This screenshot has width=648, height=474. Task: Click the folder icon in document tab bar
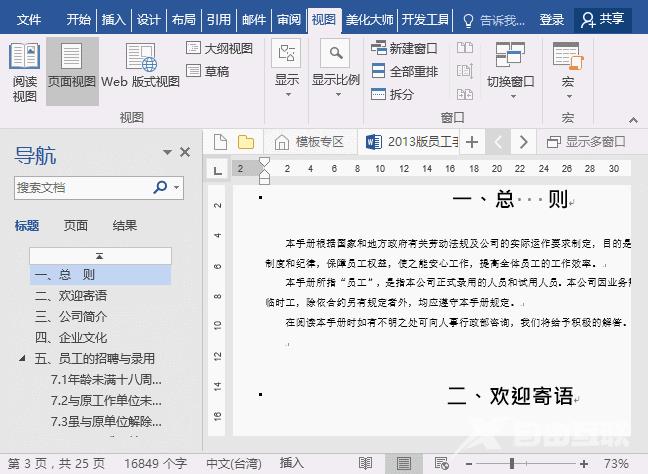[245, 142]
